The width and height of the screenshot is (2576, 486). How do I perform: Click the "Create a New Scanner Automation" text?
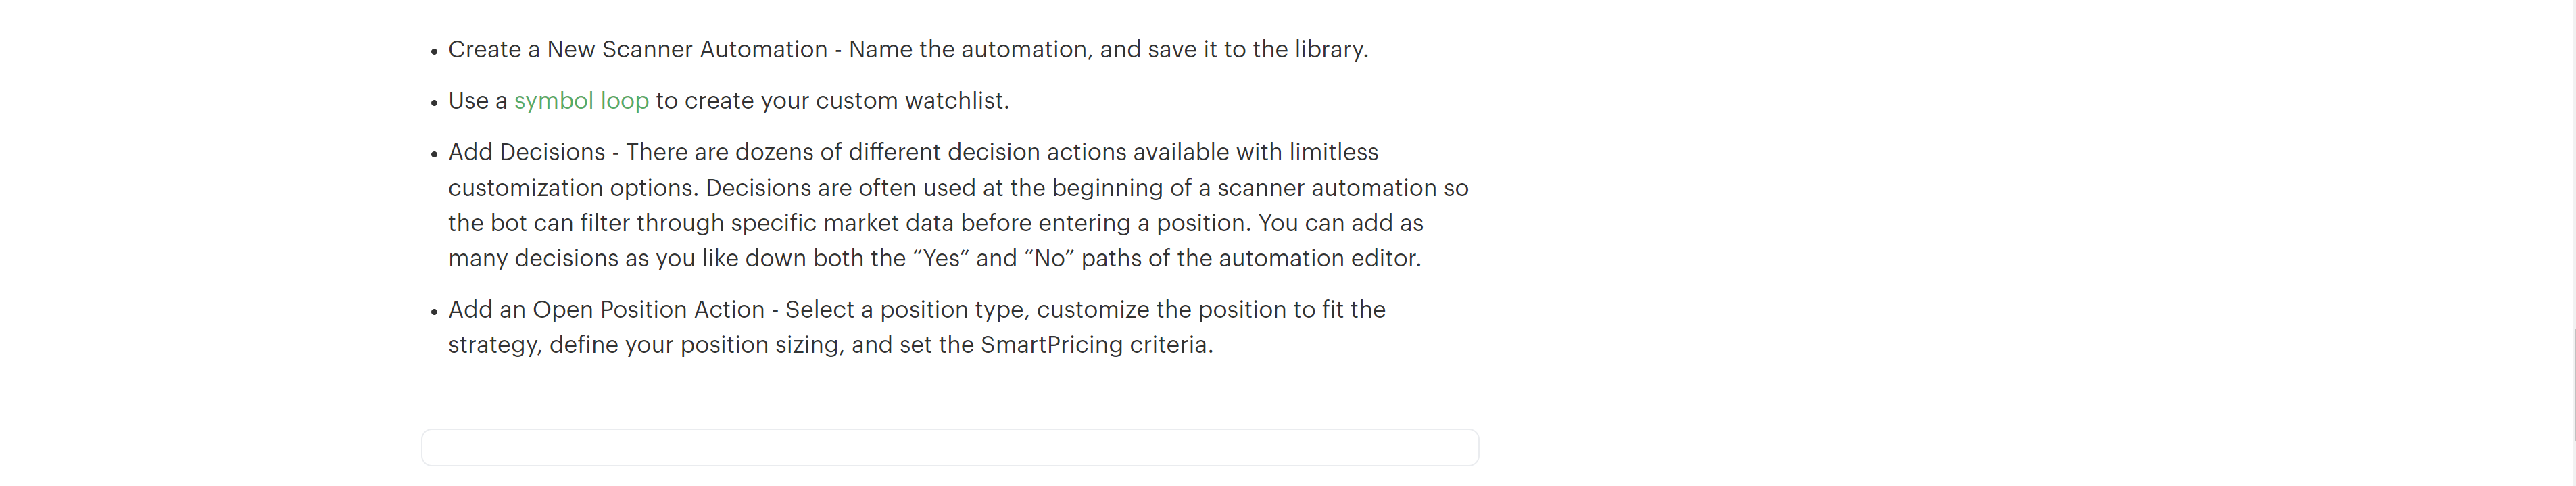tap(637, 50)
